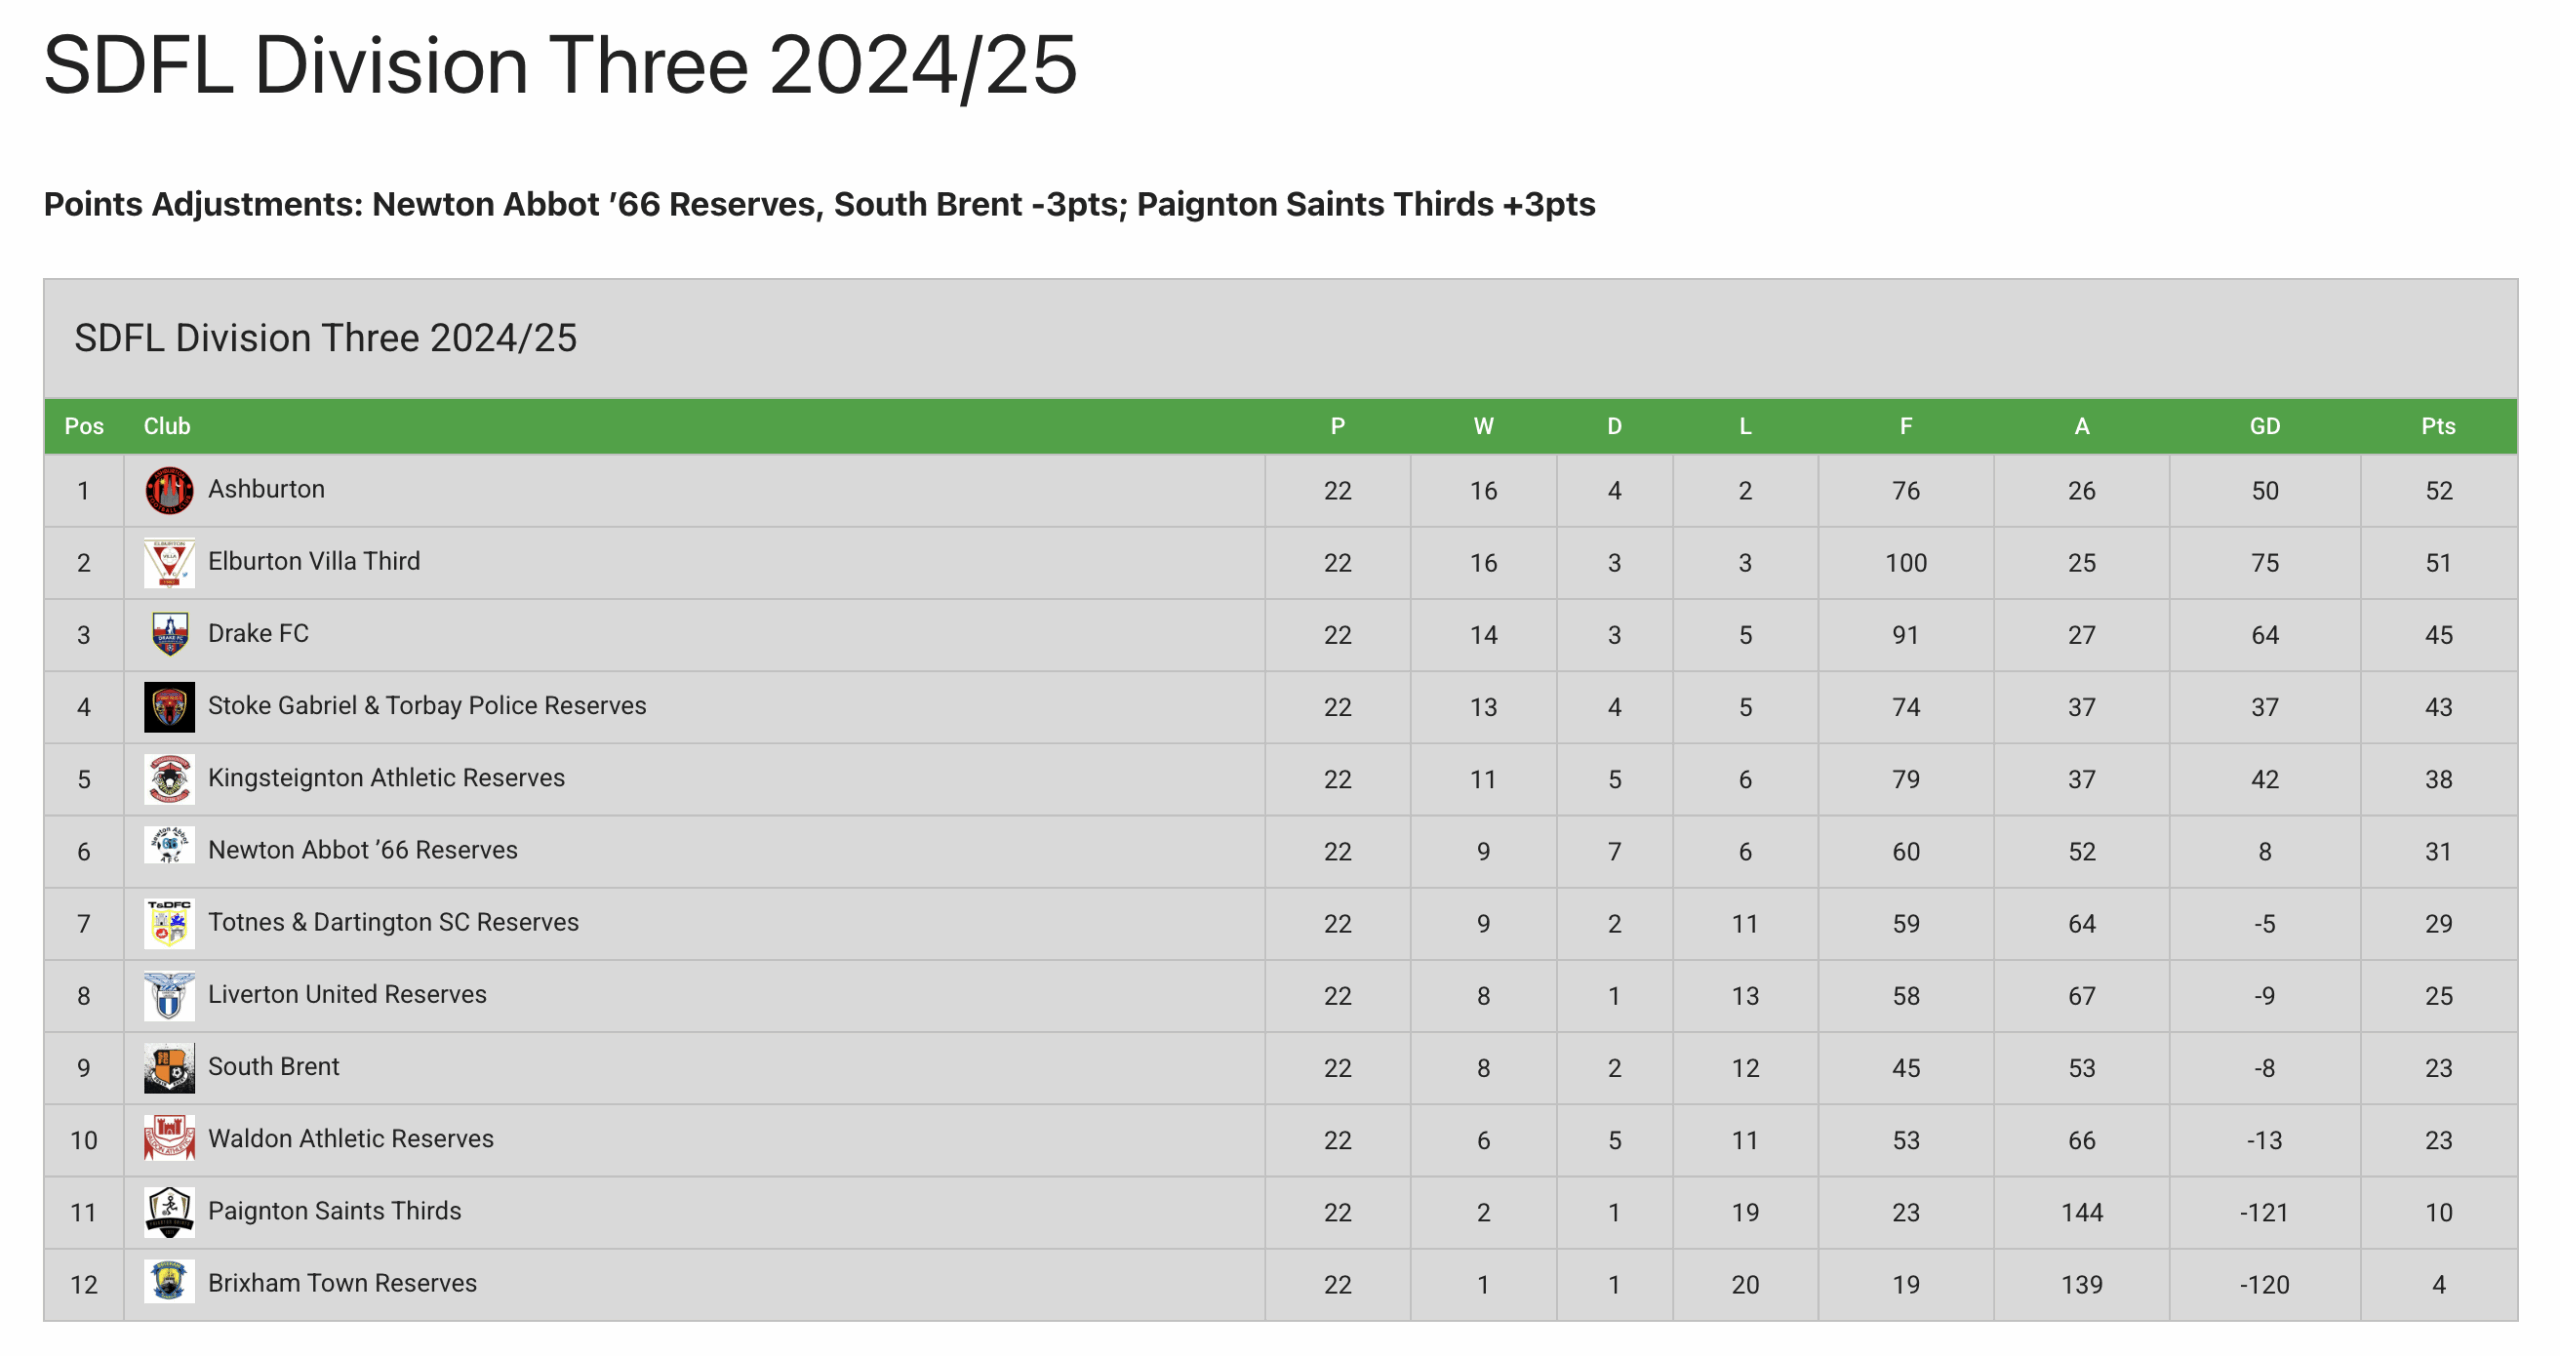
Task: Click the Paignton Saints Thirds badge
Action: (x=169, y=1211)
